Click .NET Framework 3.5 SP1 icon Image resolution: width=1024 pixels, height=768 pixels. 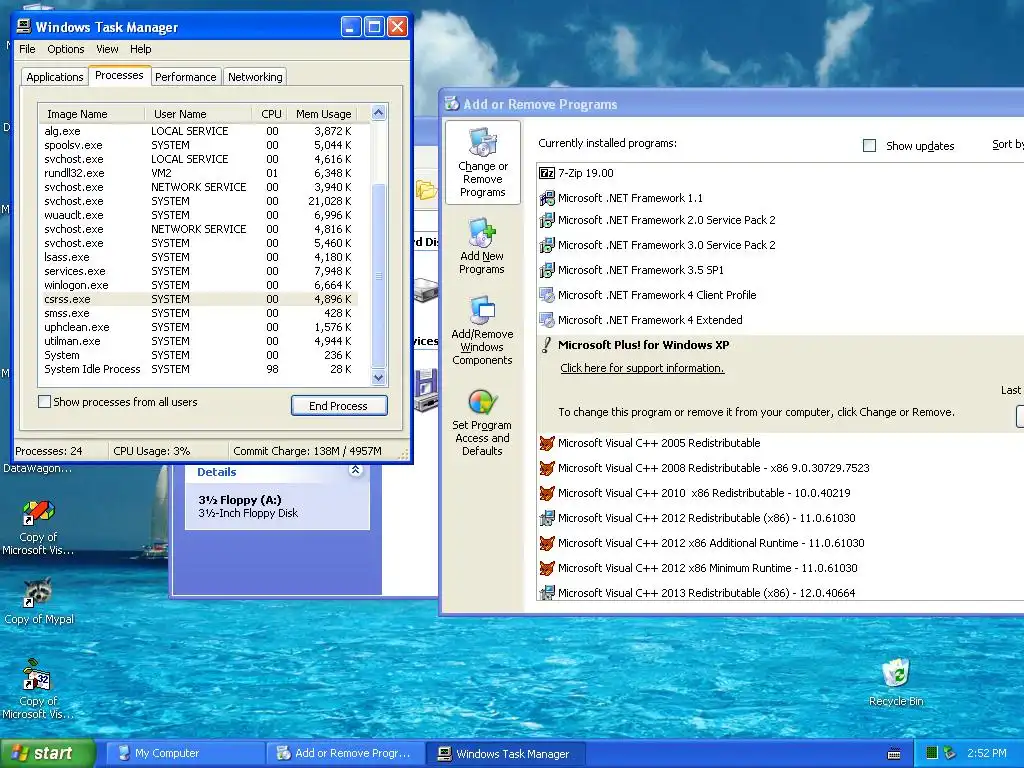pos(547,270)
